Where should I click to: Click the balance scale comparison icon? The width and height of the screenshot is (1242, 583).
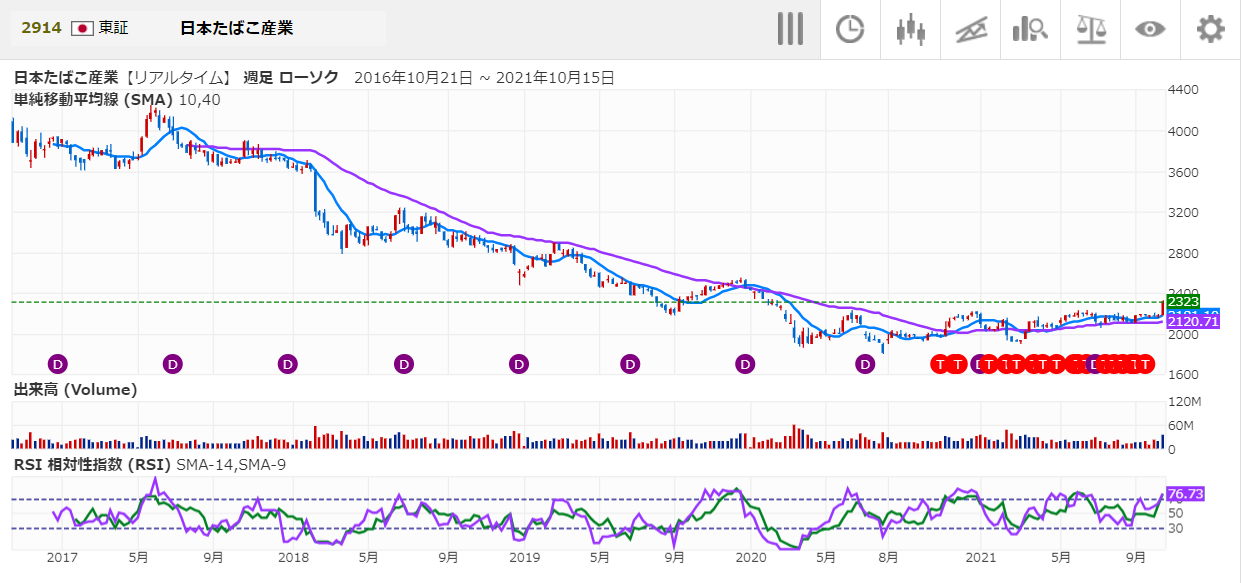(1090, 29)
